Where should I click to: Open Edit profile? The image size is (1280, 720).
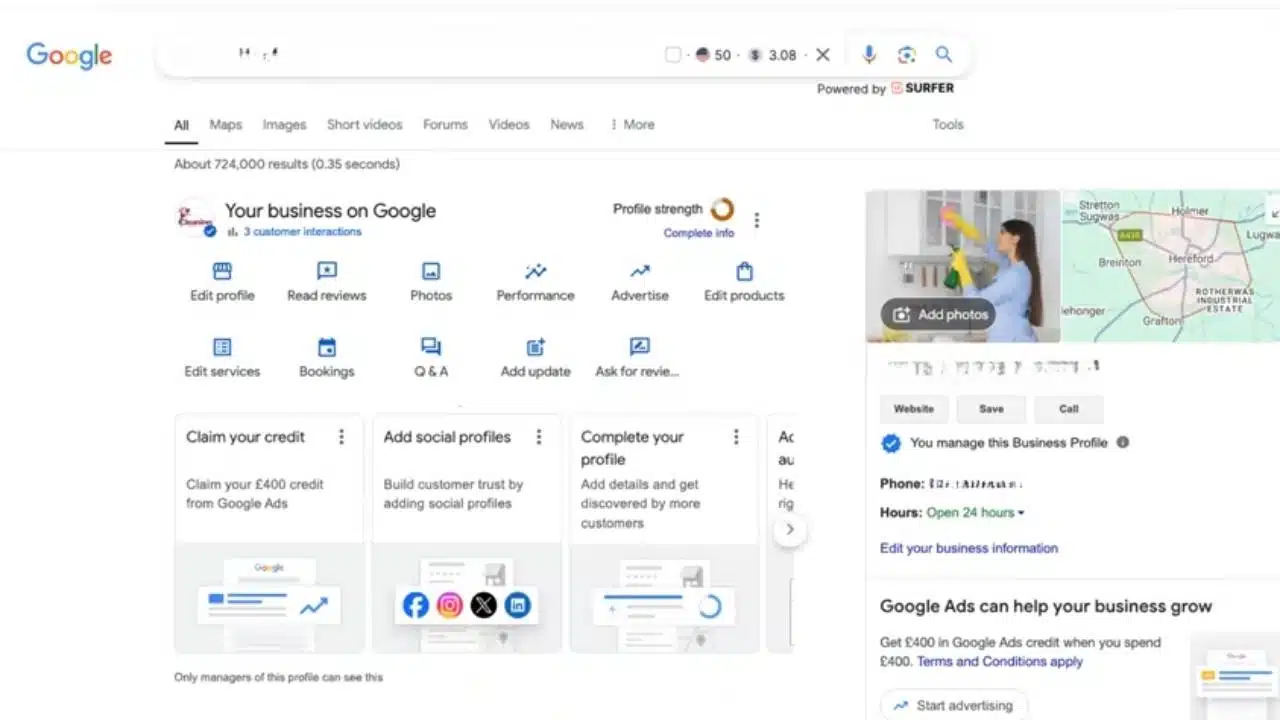click(x=222, y=282)
